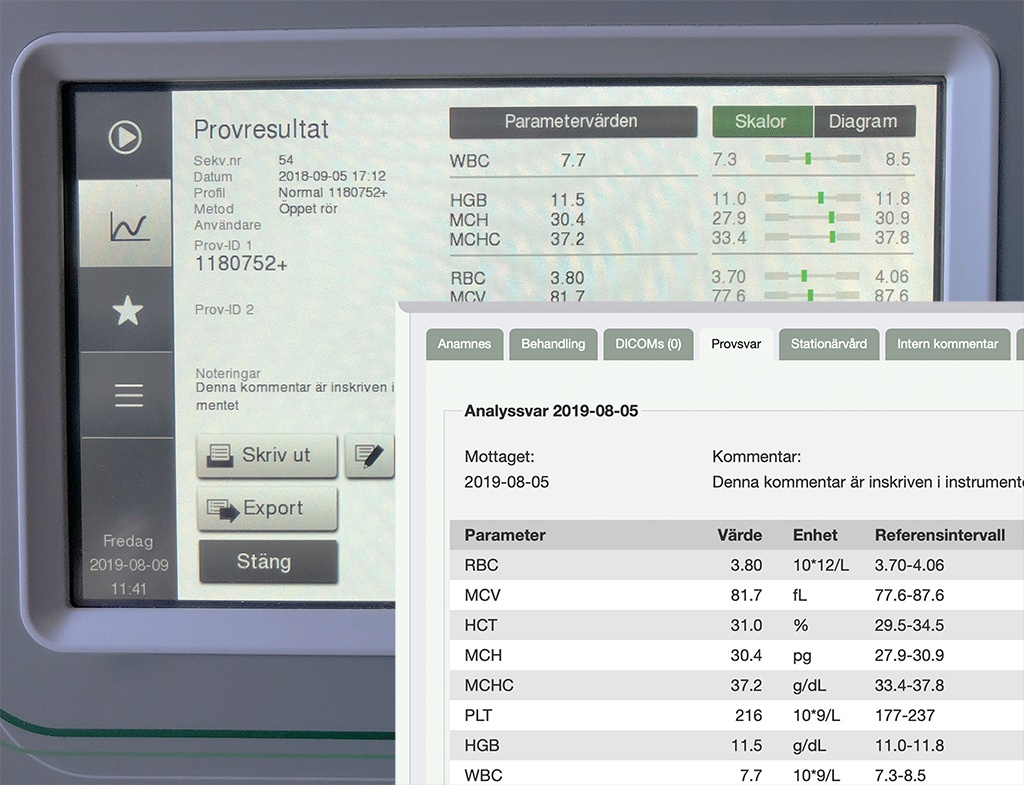Select the Provsvar tab
The height and width of the screenshot is (785, 1024).
(736, 344)
